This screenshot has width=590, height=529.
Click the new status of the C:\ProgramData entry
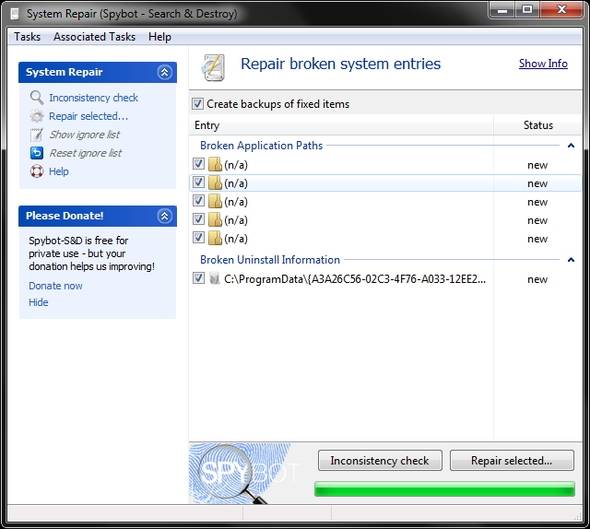(537, 279)
